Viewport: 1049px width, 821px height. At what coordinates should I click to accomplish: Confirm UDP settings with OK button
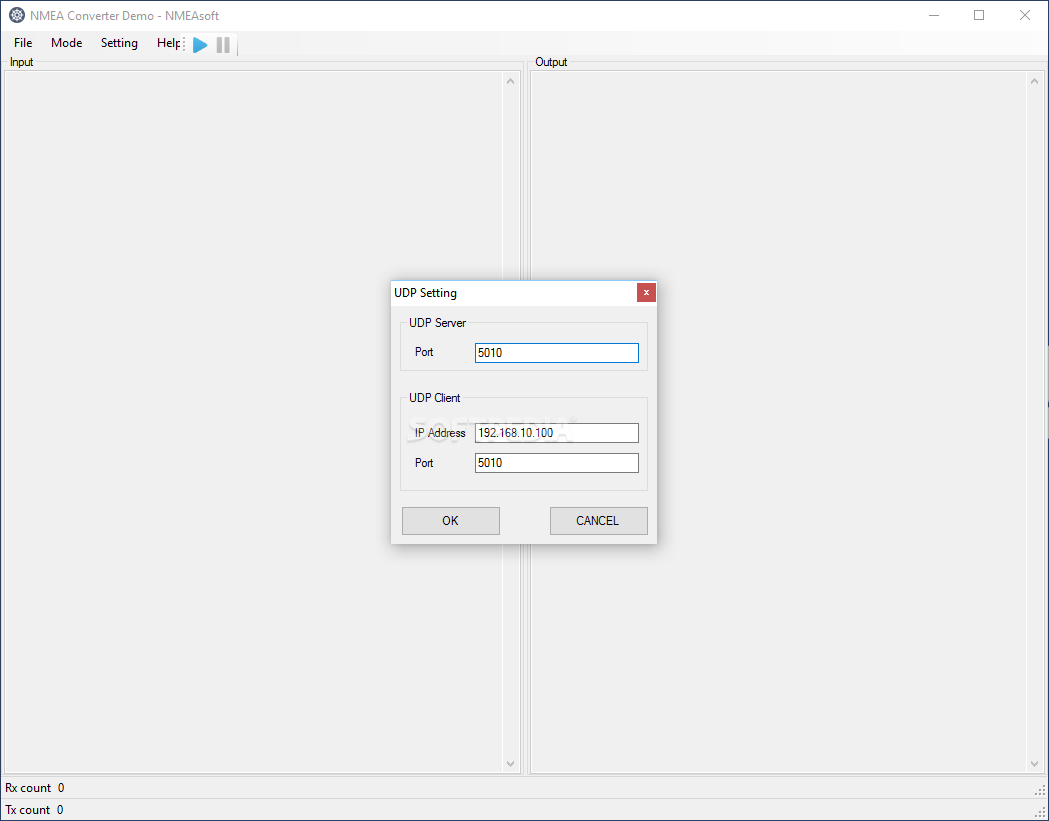[450, 521]
